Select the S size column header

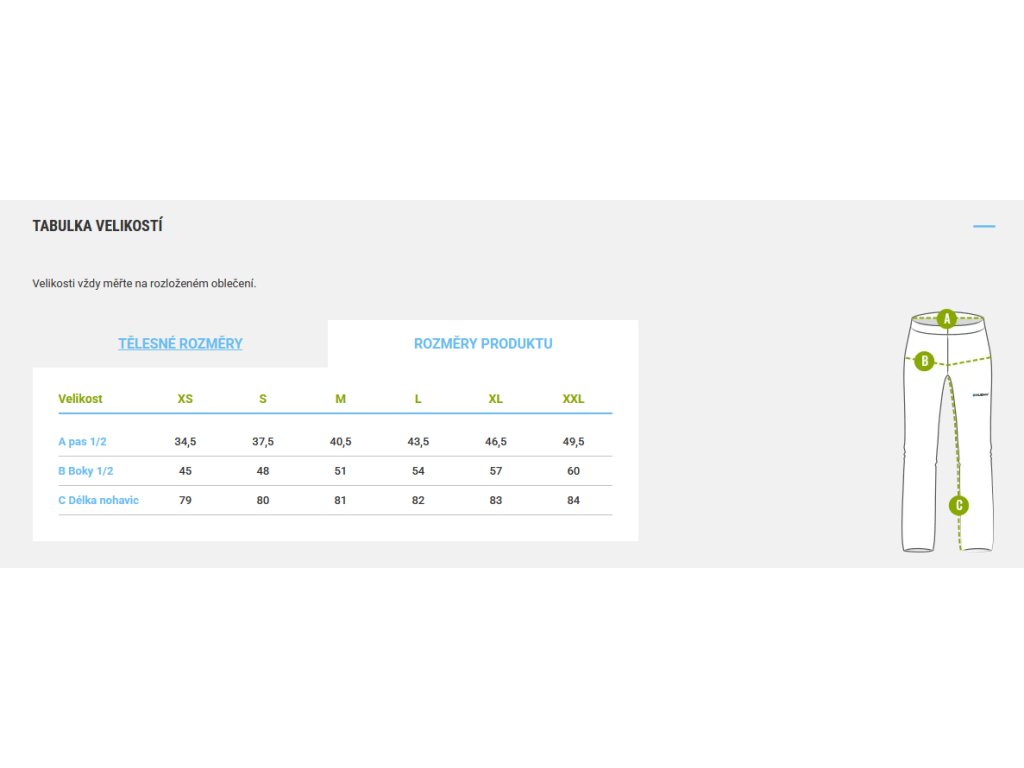click(263, 398)
